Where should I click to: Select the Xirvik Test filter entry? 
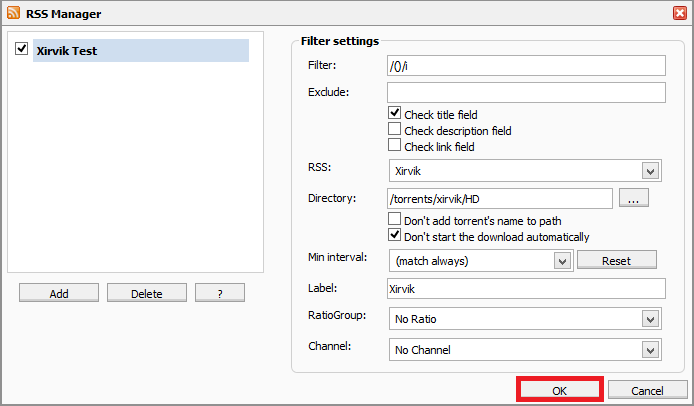pos(140,51)
